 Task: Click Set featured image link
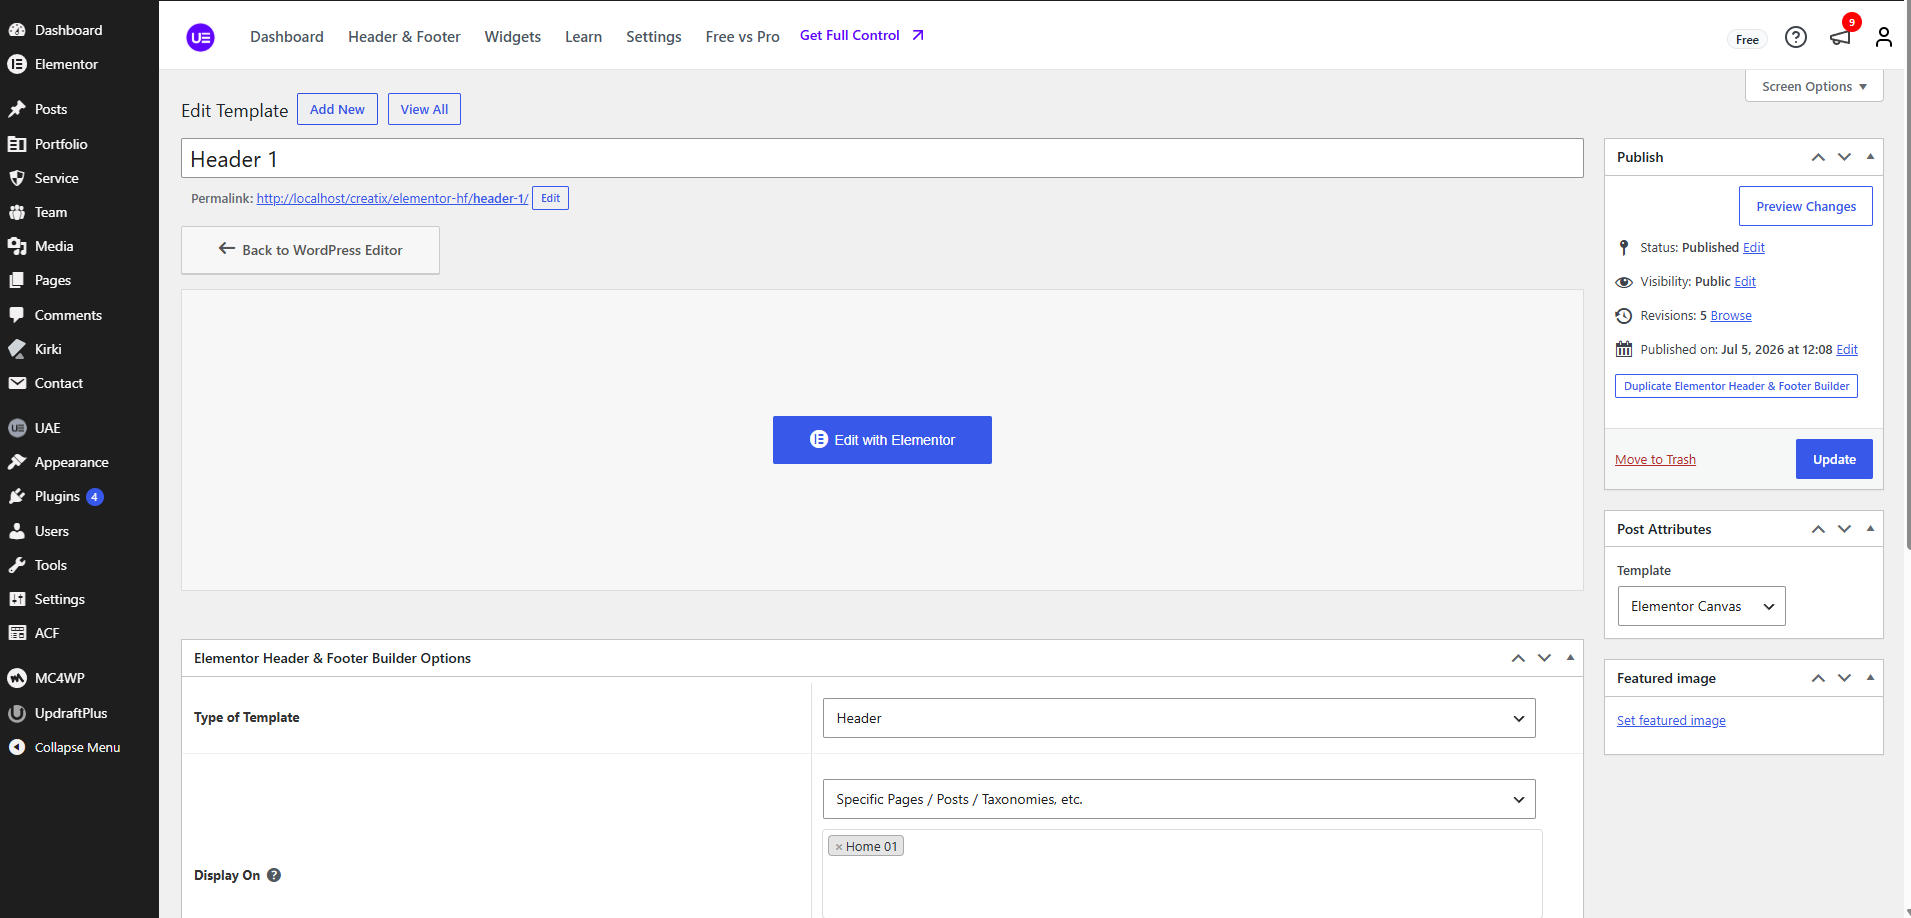[1671, 721]
